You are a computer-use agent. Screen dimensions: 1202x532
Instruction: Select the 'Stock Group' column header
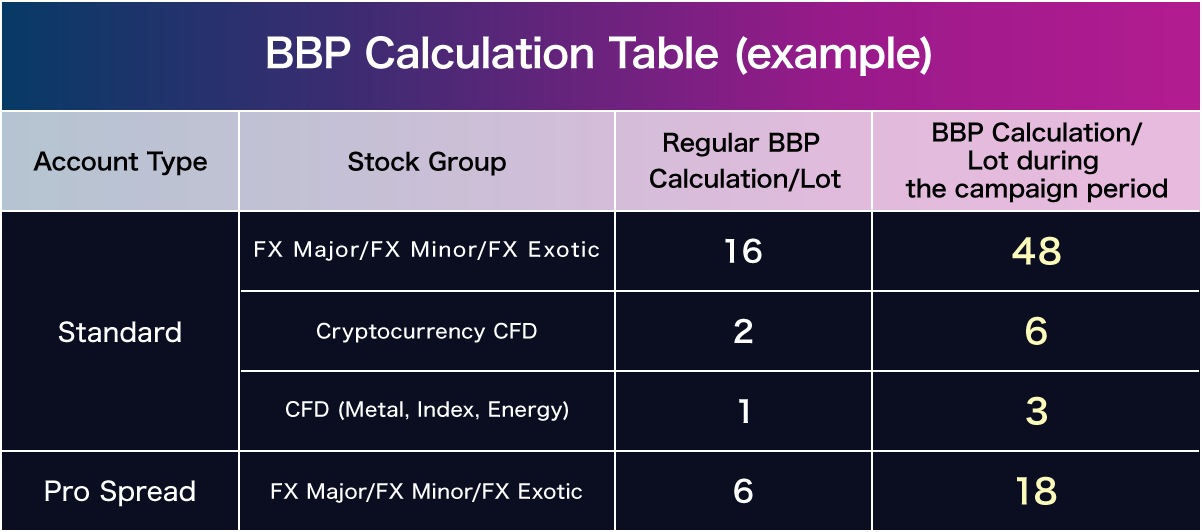pos(427,162)
